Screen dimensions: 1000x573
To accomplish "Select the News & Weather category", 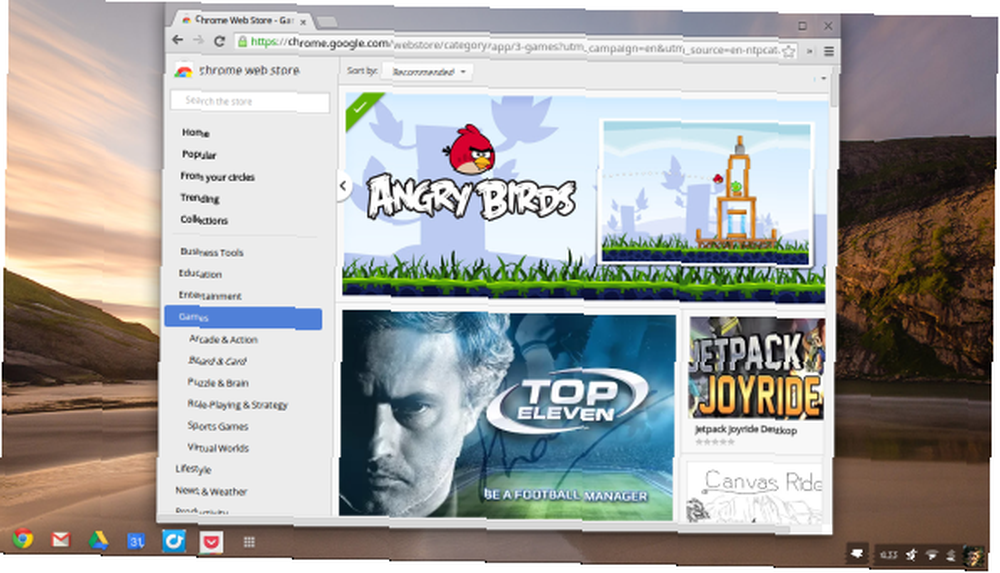I will click(211, 491).
